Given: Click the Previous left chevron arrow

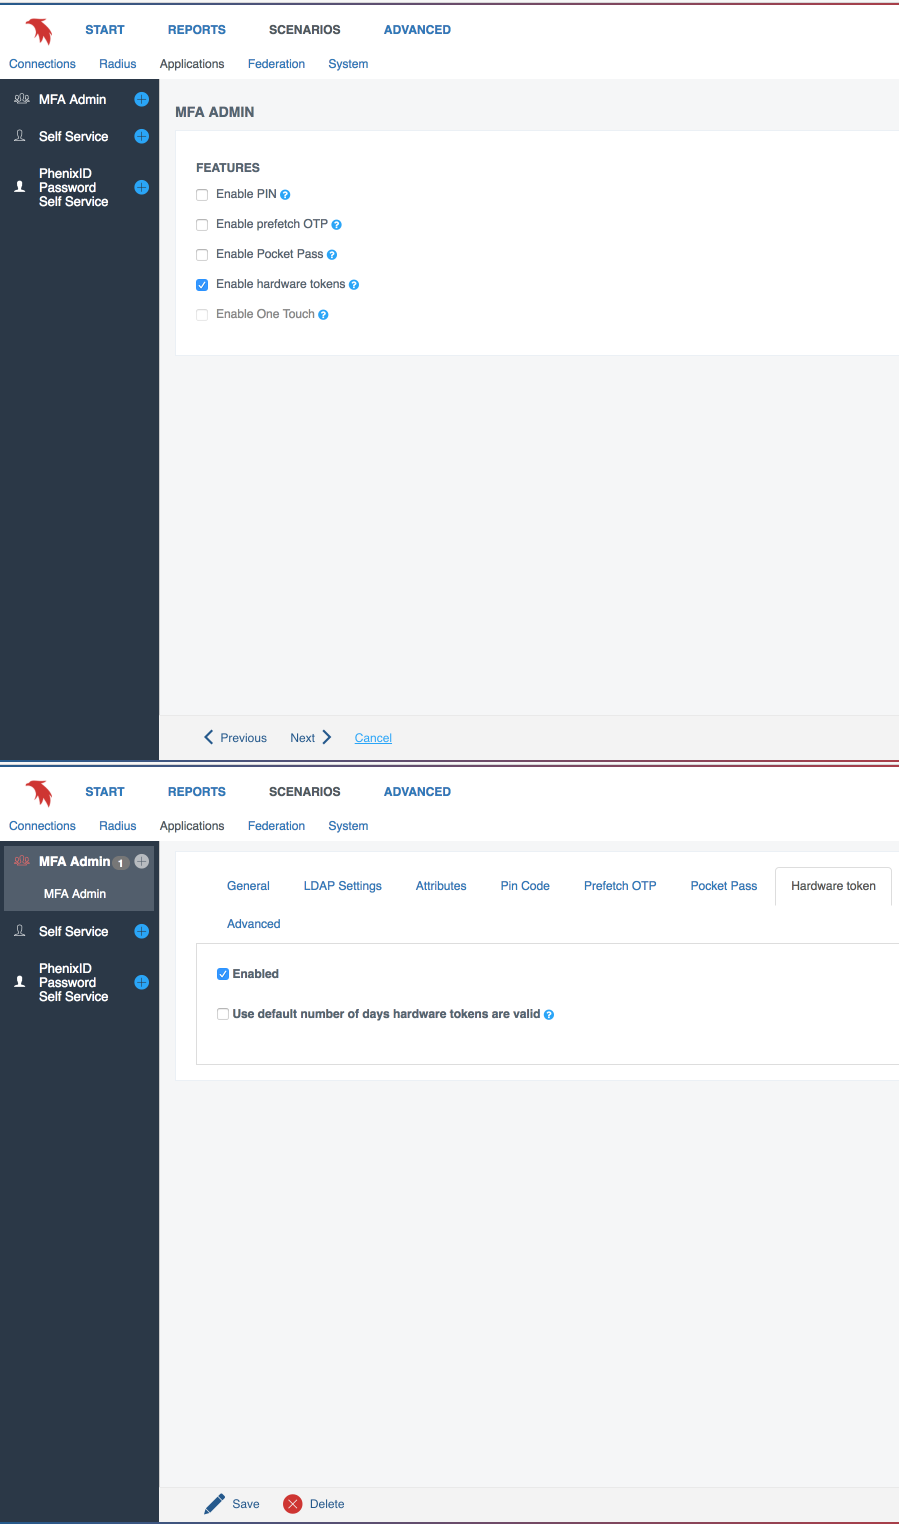Looking at the screenshot, I should 208,737.
